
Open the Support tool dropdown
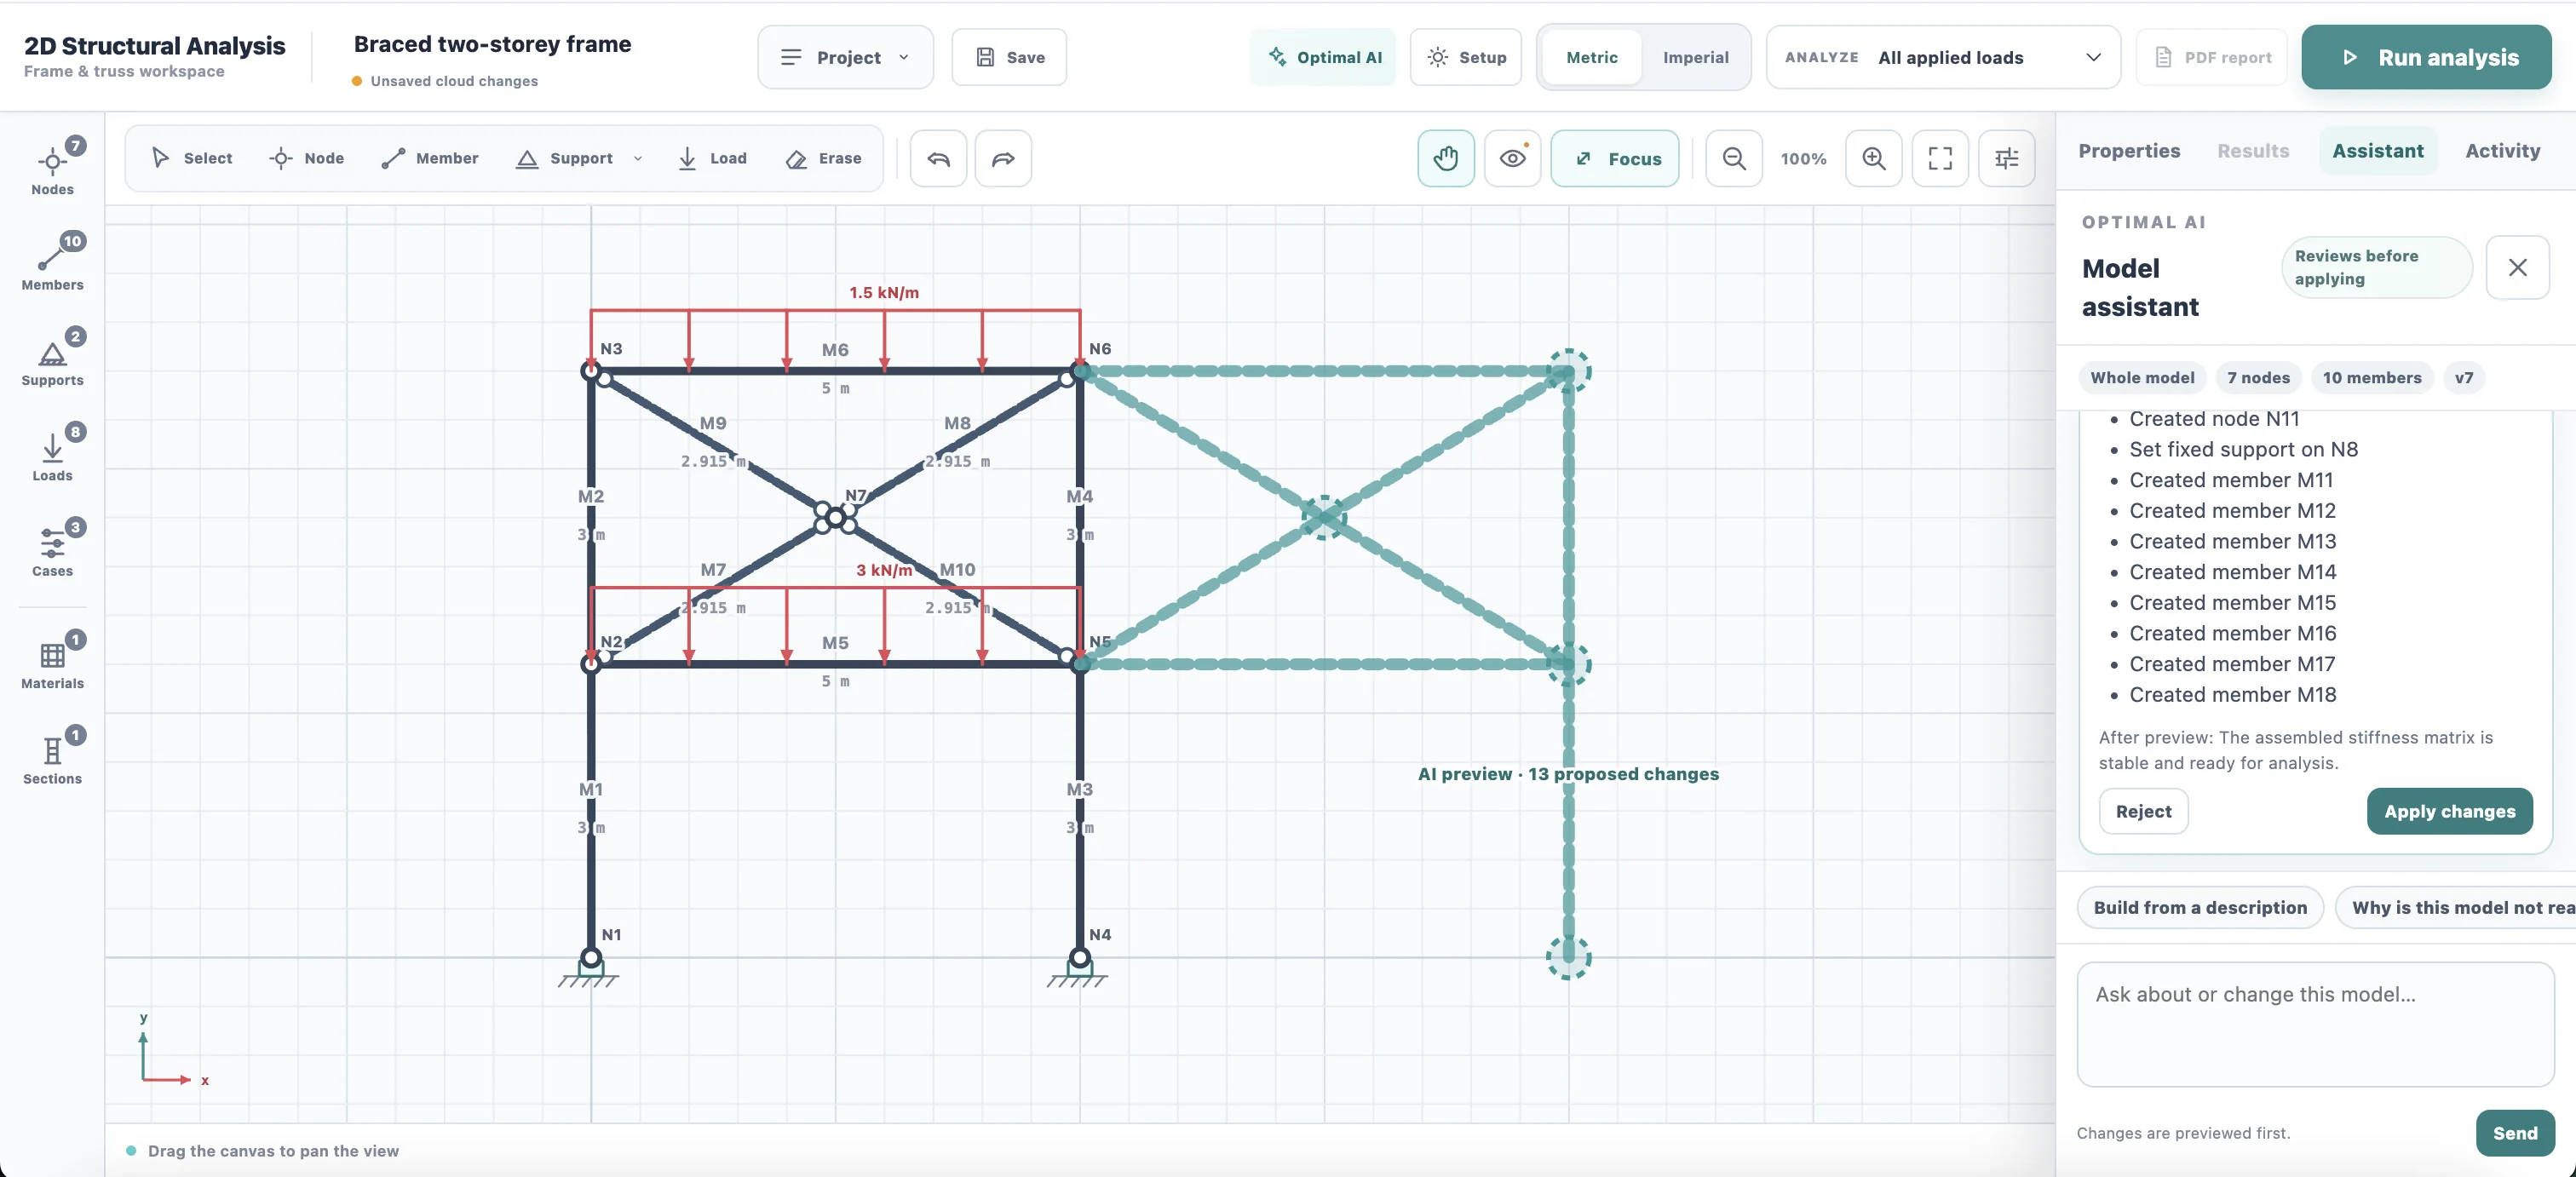click(638, 158)
